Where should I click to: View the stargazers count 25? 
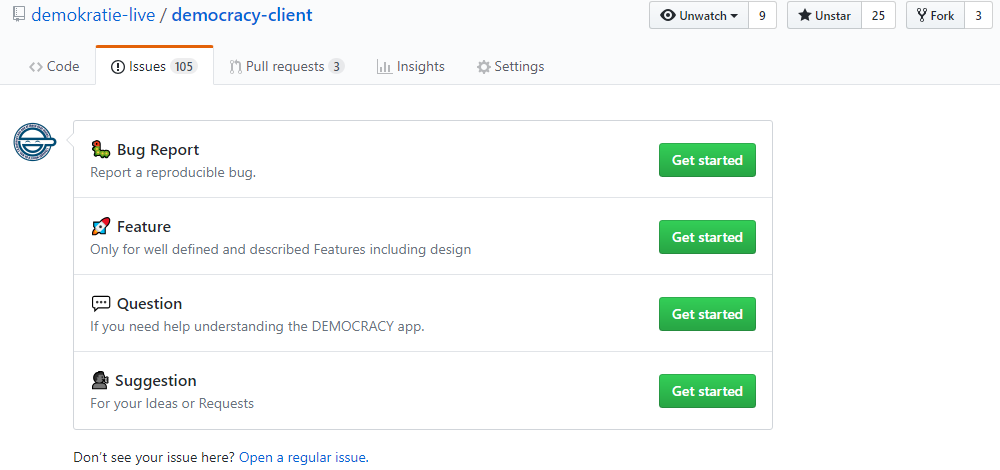click(878, 16)
